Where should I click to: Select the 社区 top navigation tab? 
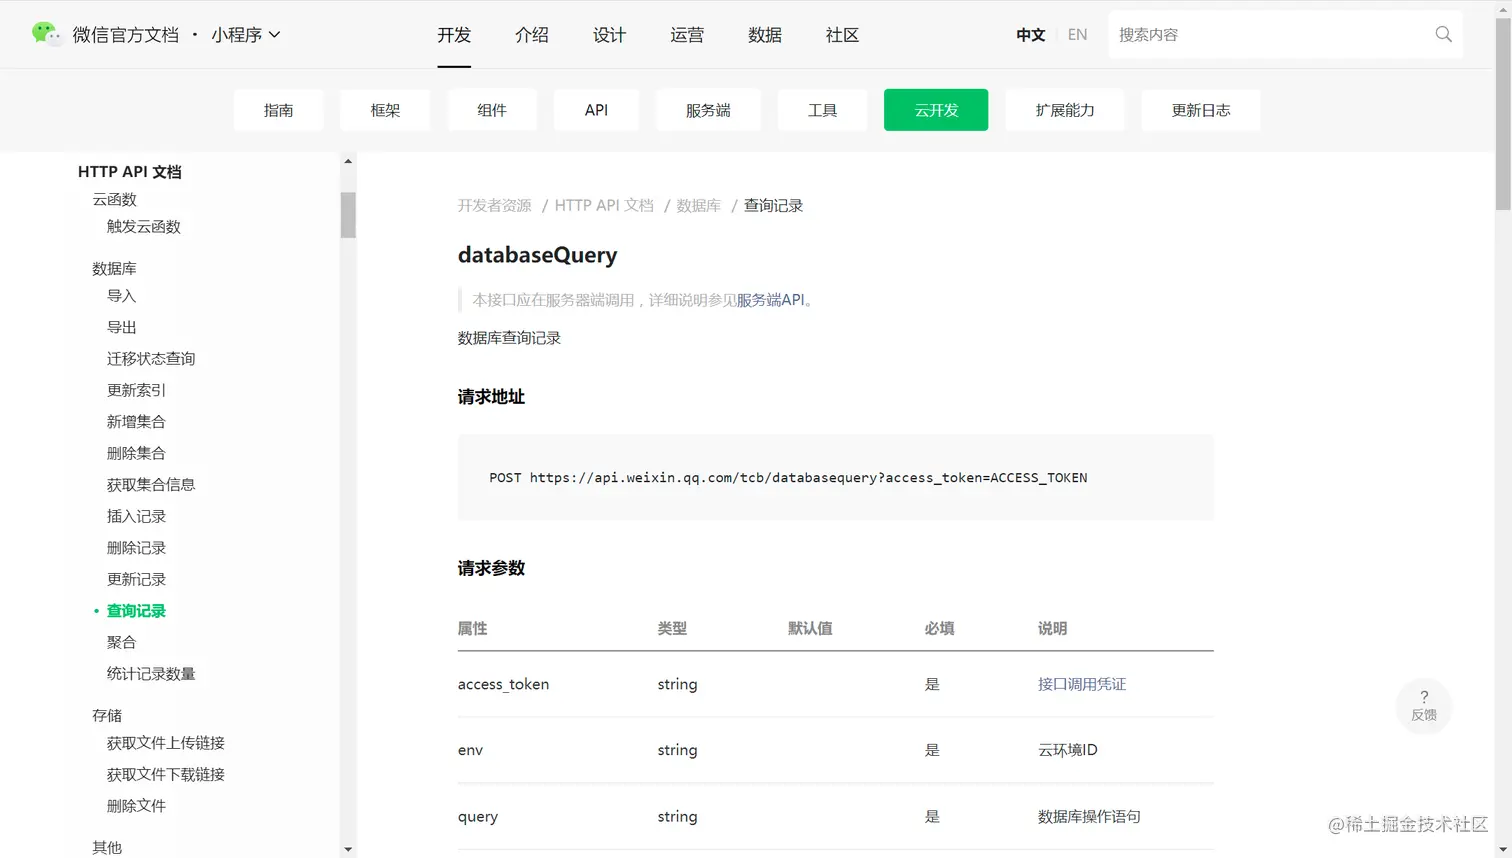[x=842, y=35]
